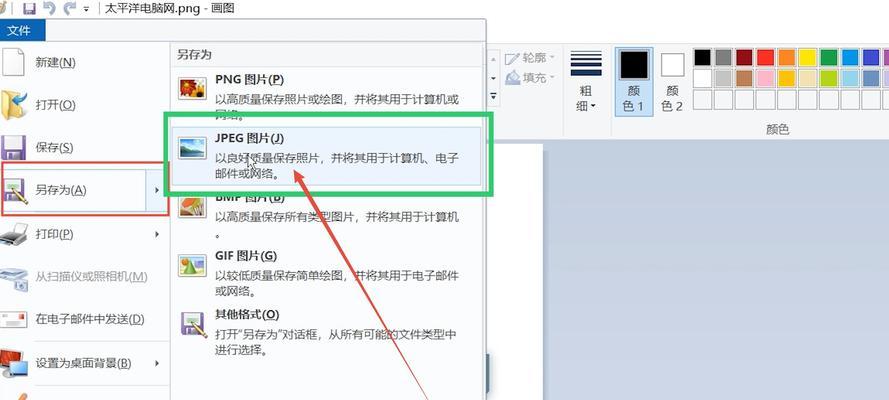Click the Redo arrow icon

click(x=70, y=8)
